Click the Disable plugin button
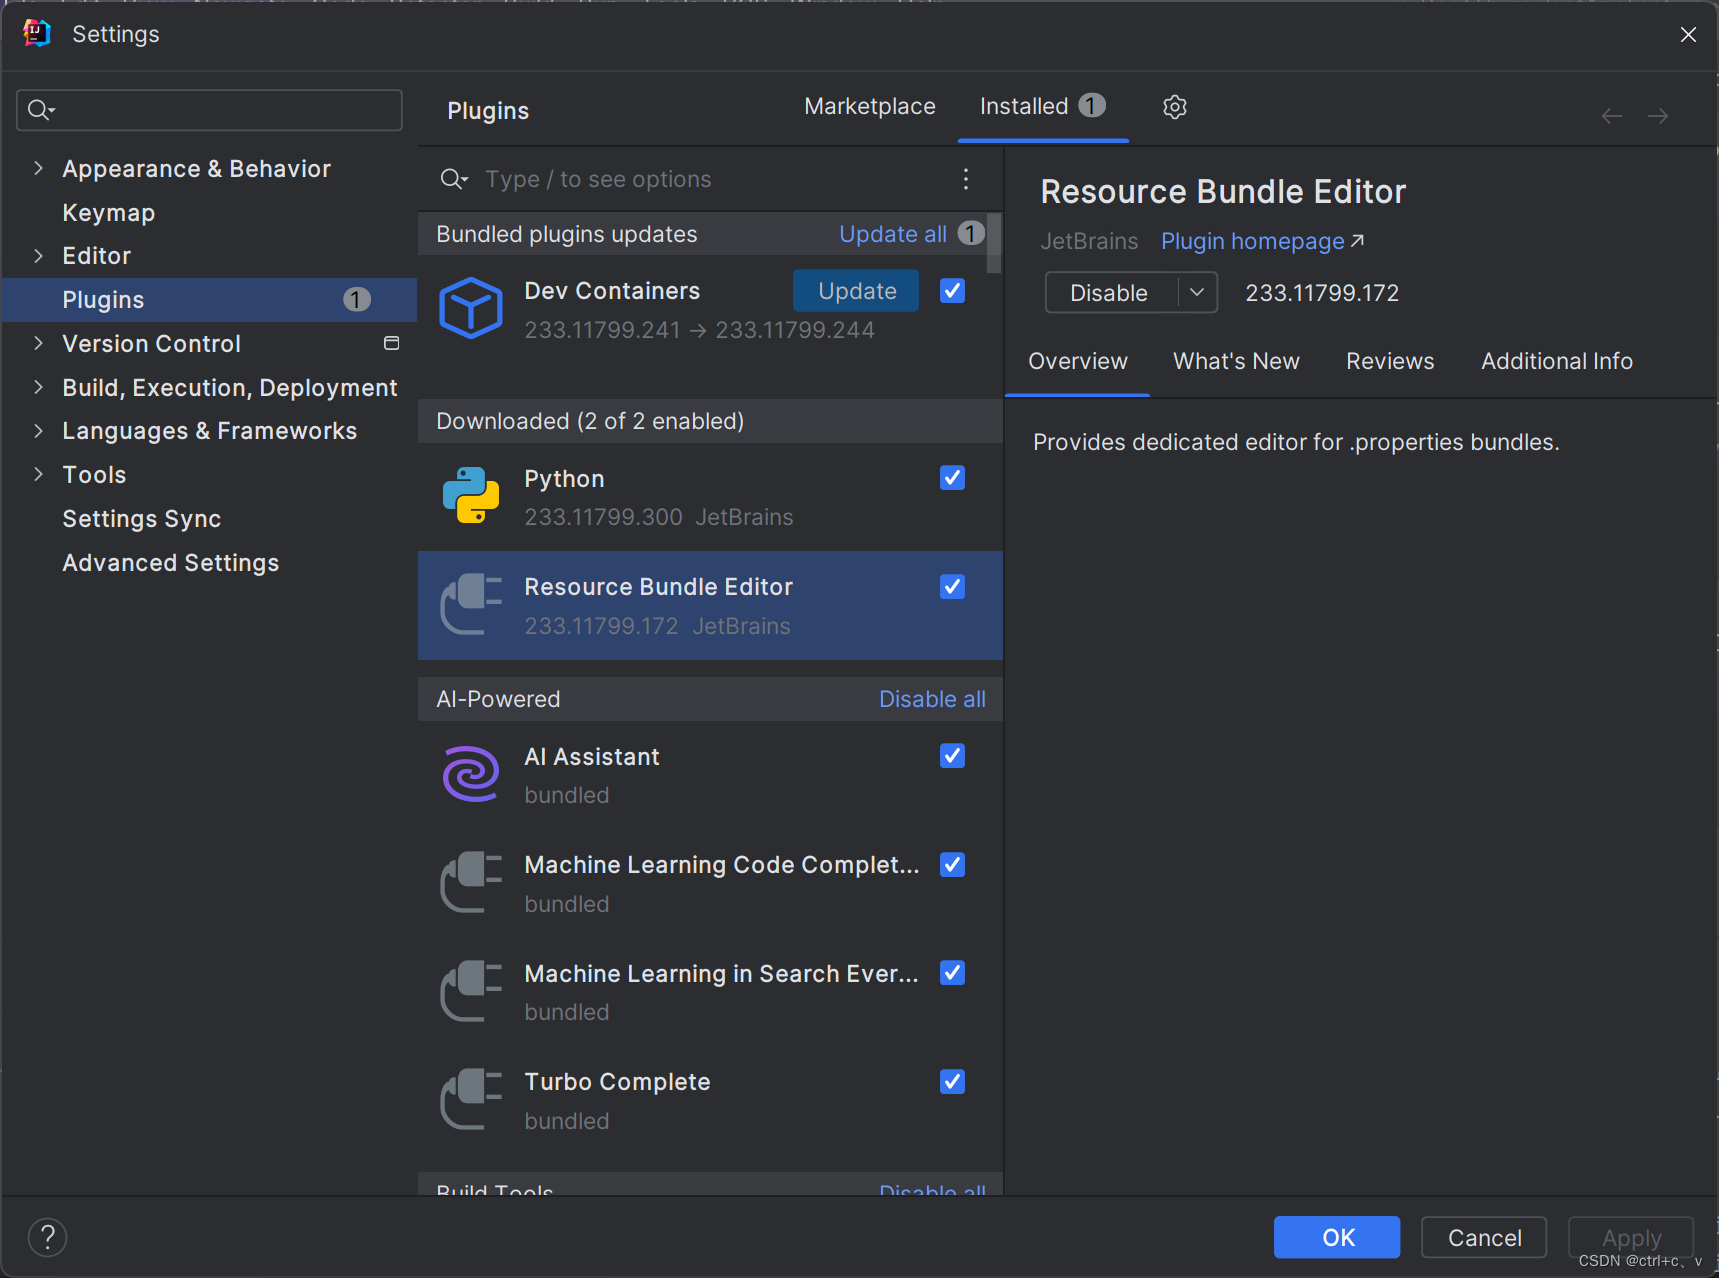 point(1111,292)
